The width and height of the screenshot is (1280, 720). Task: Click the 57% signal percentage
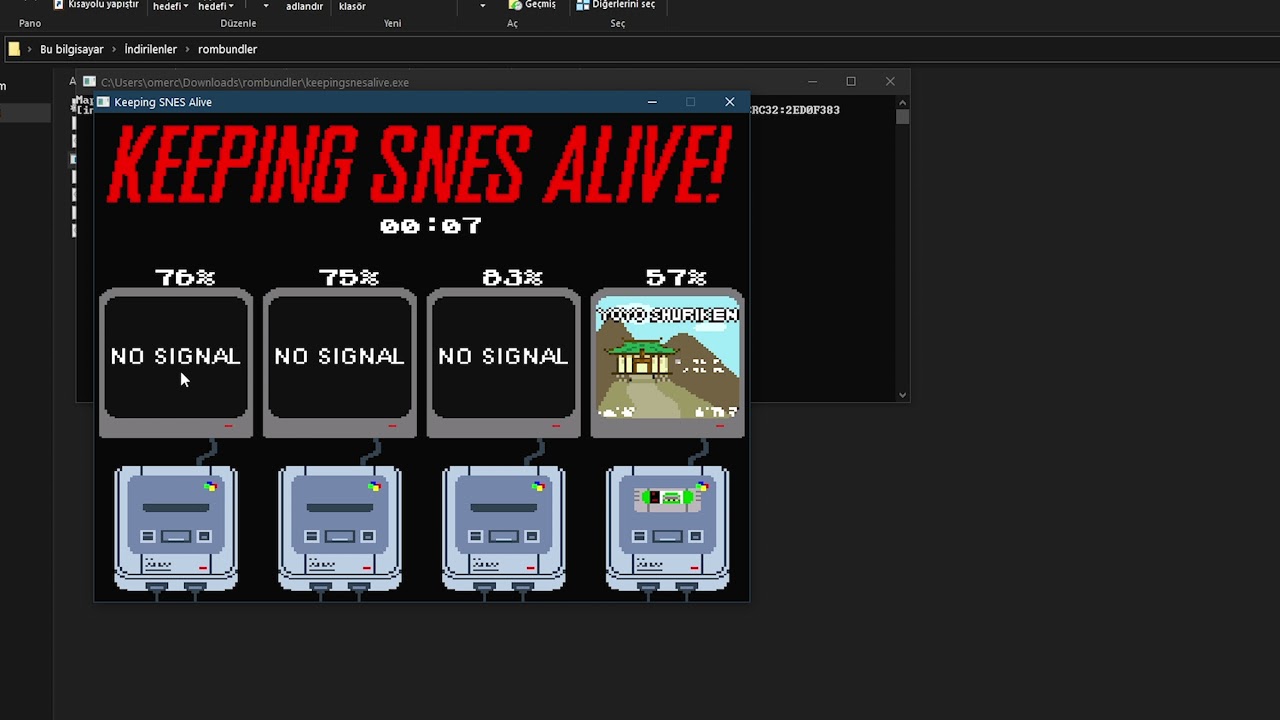coord(676,277)
